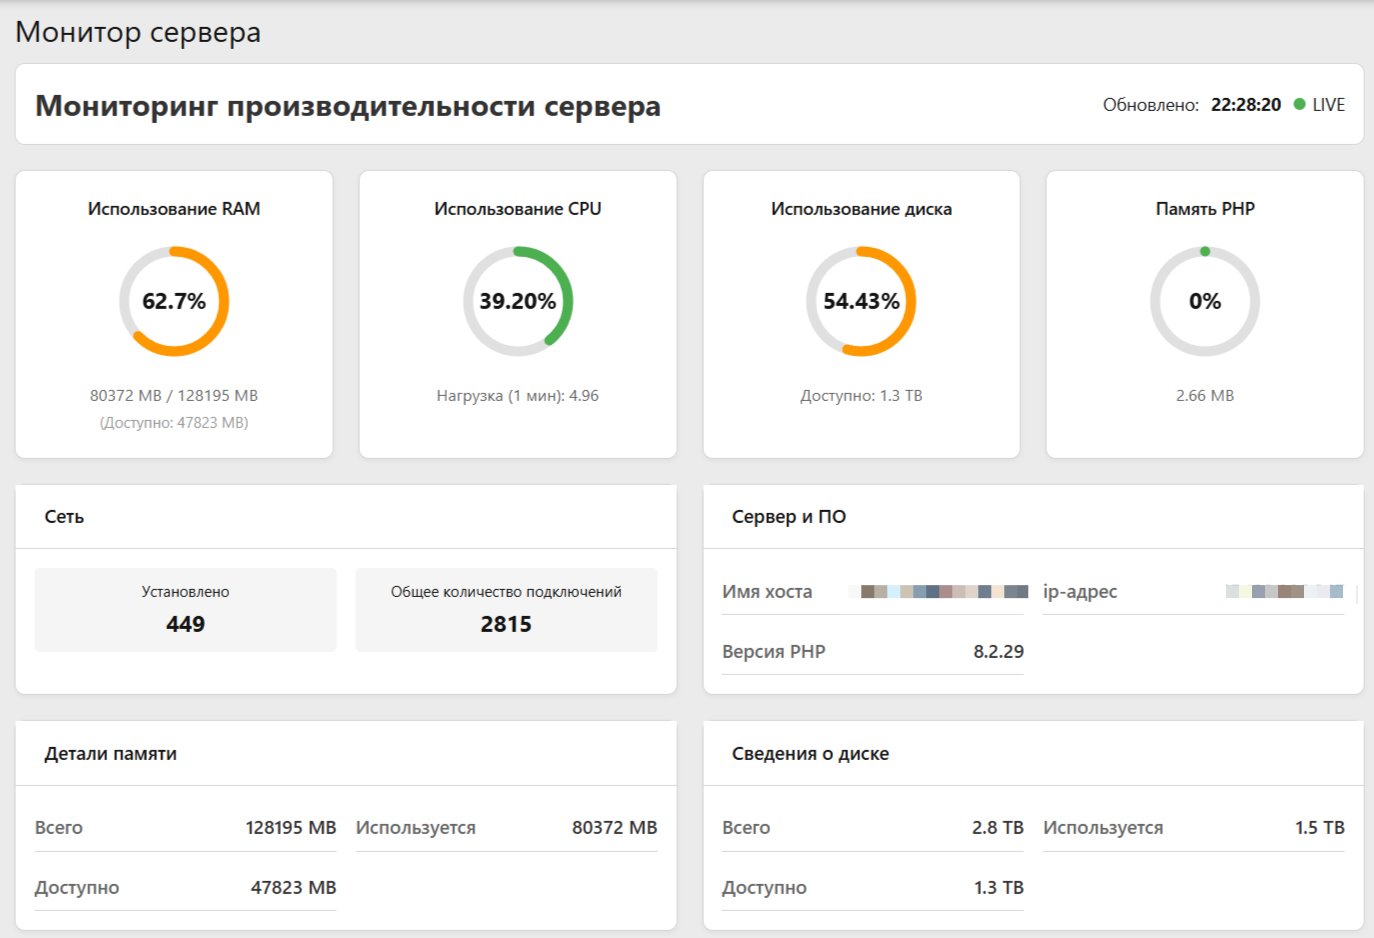Click the update time 22:28:20
Screen dimensions: 1374x938
coord(1245,105)
